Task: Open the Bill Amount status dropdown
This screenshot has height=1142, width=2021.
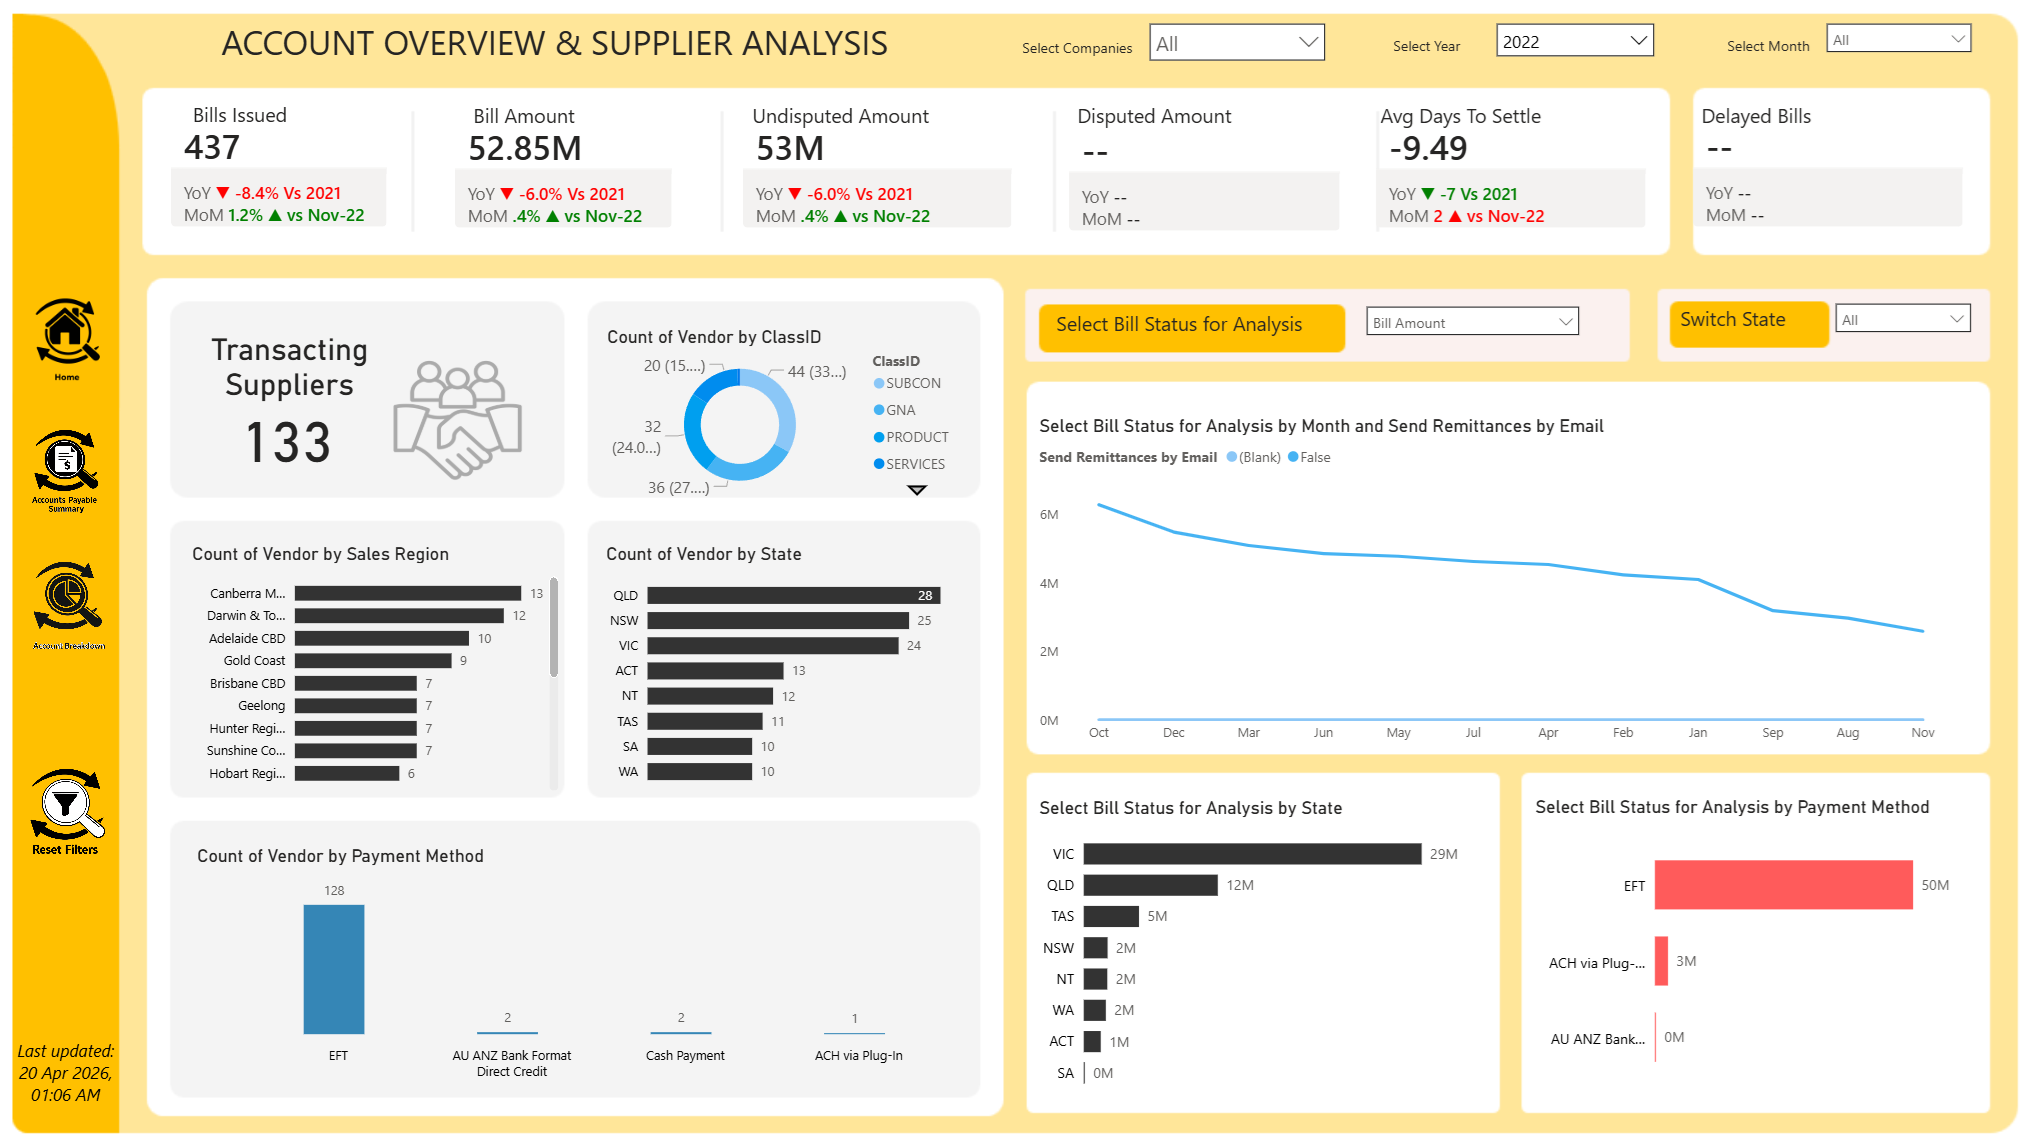Action: coord(1472,322)
